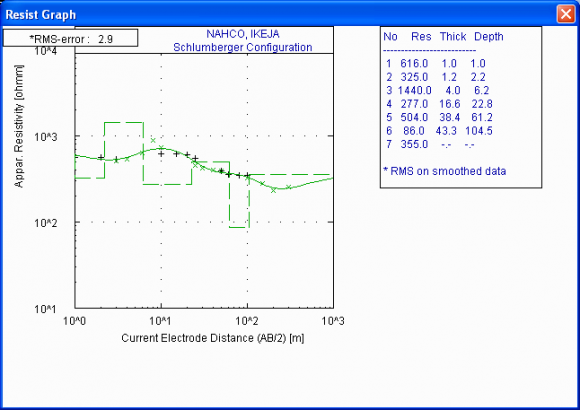Screen dimensions: 580x410
Task: Select resistivity value 86.0 of layer 6
Action: click(414, 131)
